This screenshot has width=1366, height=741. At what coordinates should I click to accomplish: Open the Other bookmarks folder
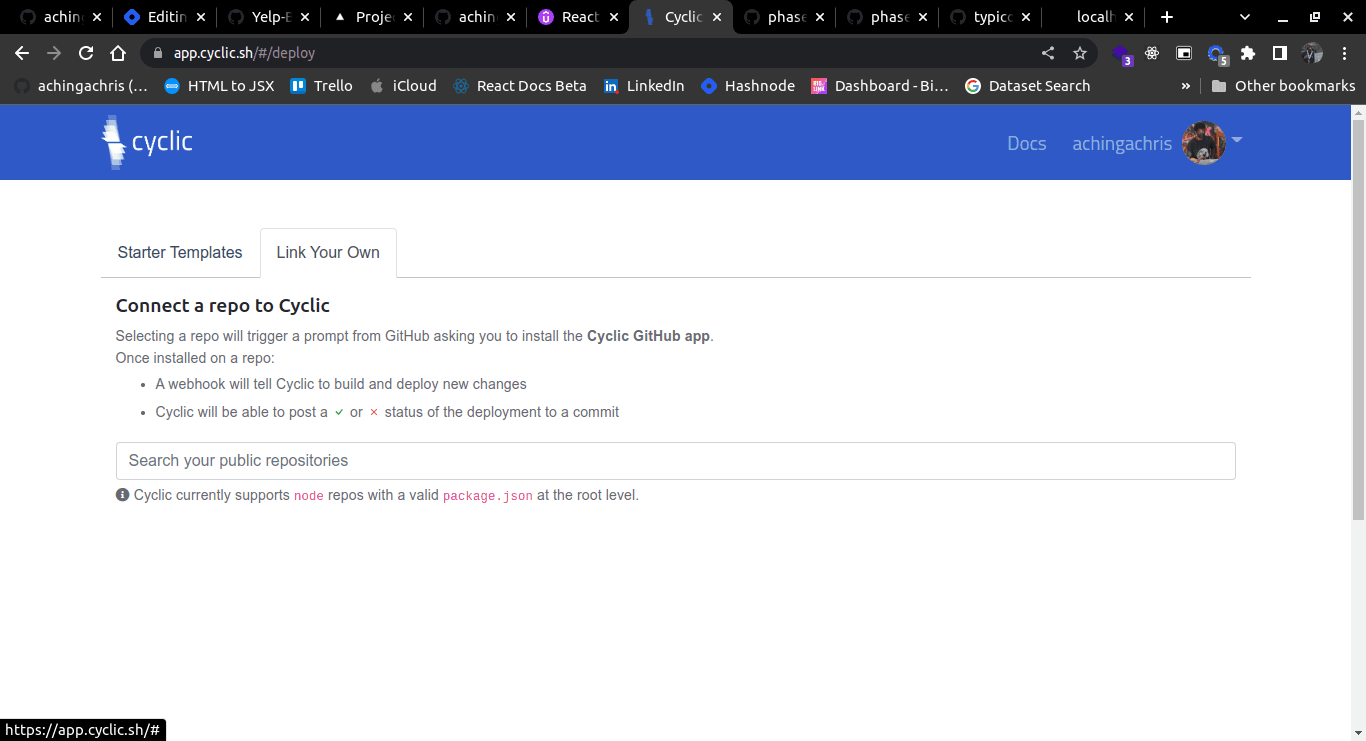[1283, 86]
